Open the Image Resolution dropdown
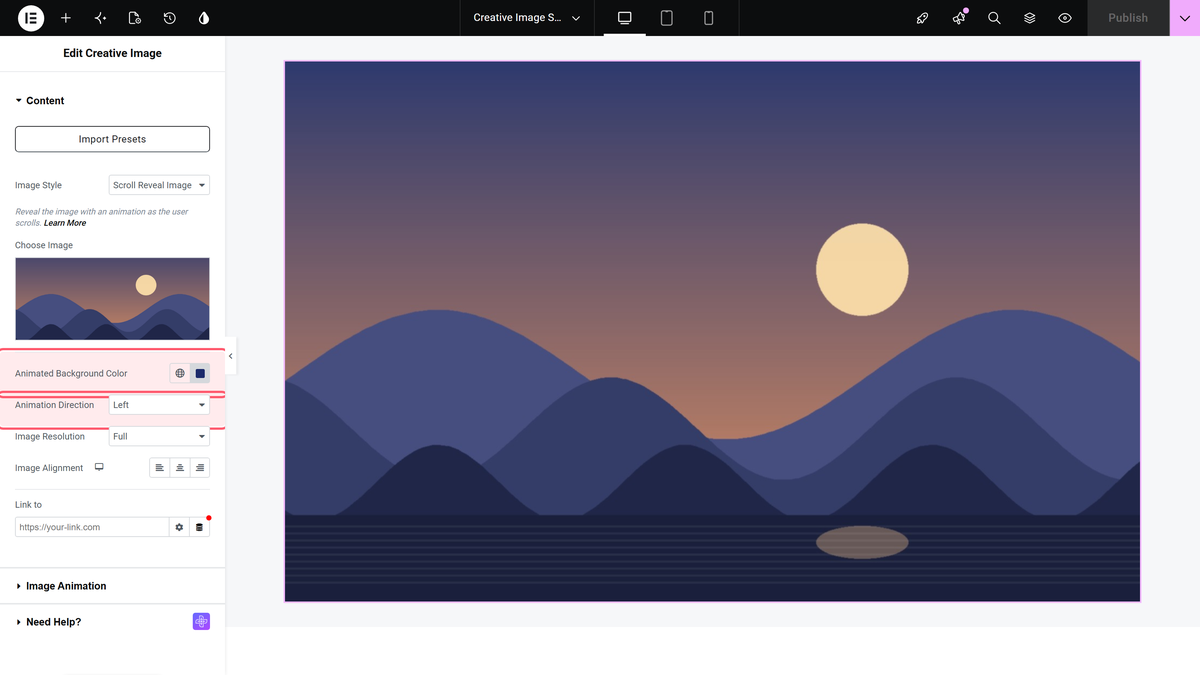The height and width of the screenshot is (675, 1200). [x=159, y=436]
